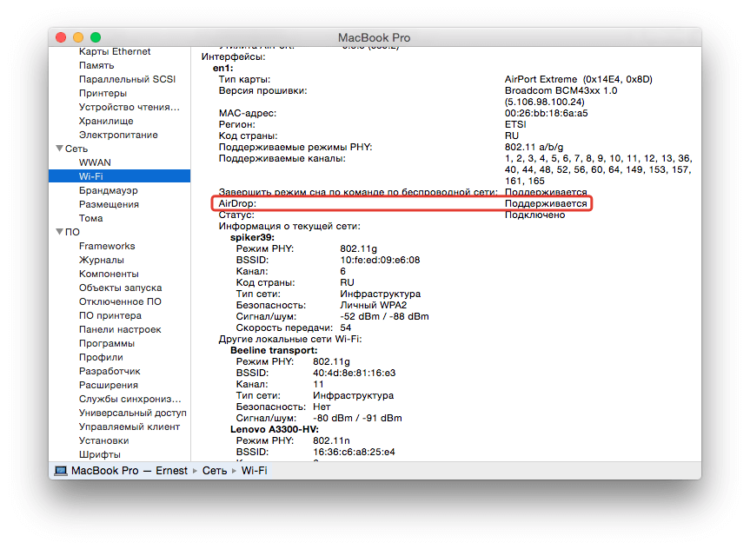Screen dimensions: 750x549
Task: Collapse the Сеть section triangle
Action: pos(59,149)
